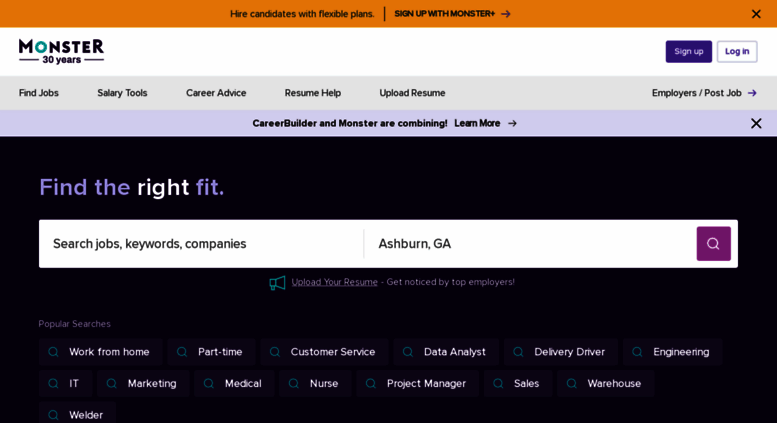Click the magnifier icon in Warehouse chip
The width and height of the screenshot is (777, 423).
point(571,383)
